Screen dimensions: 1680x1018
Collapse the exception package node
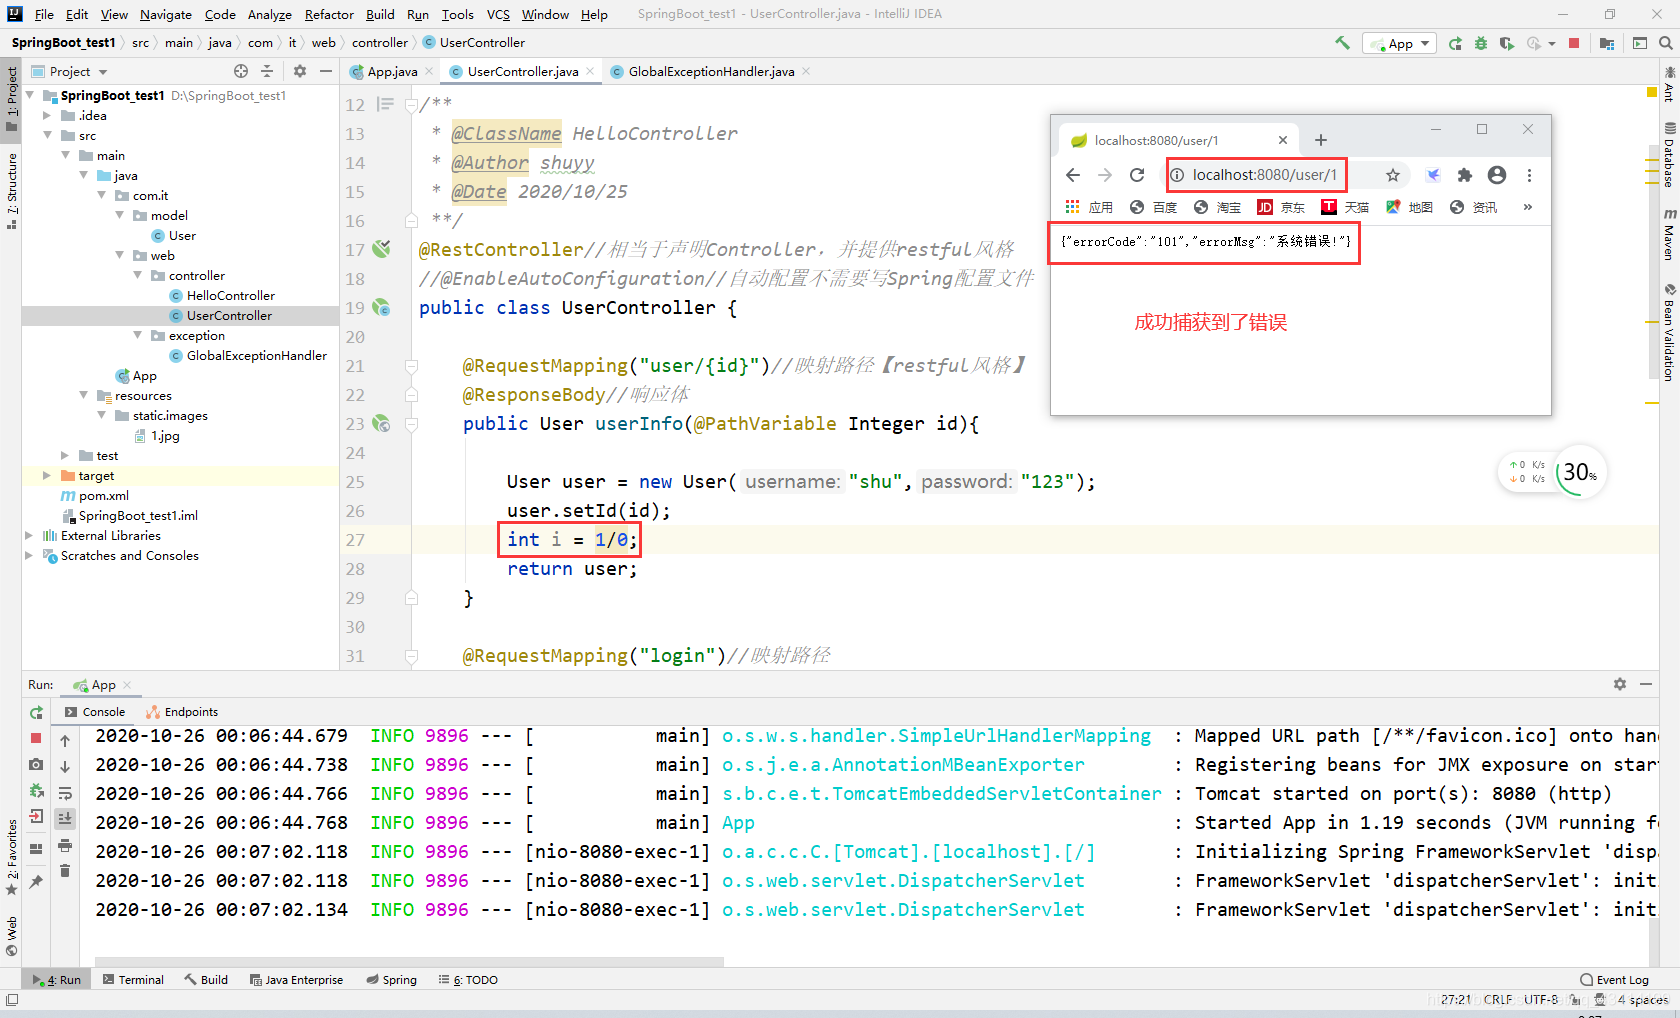137,336
